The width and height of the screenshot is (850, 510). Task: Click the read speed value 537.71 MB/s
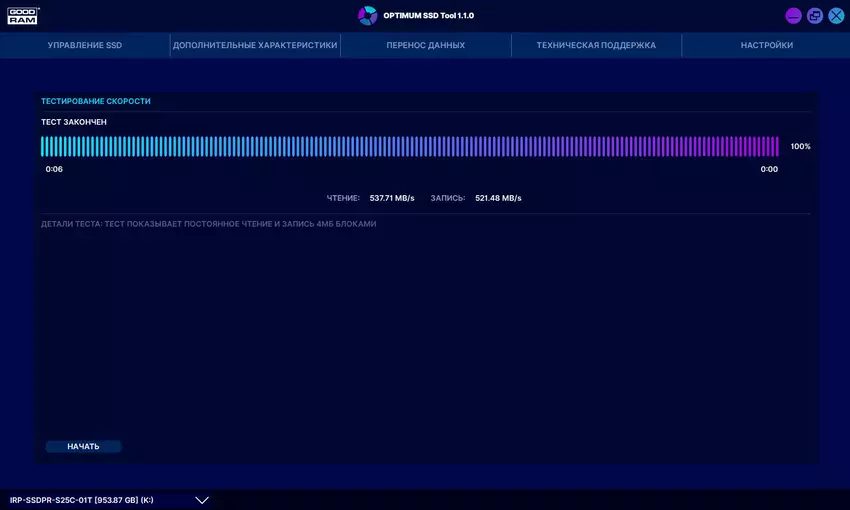point(391,198)
